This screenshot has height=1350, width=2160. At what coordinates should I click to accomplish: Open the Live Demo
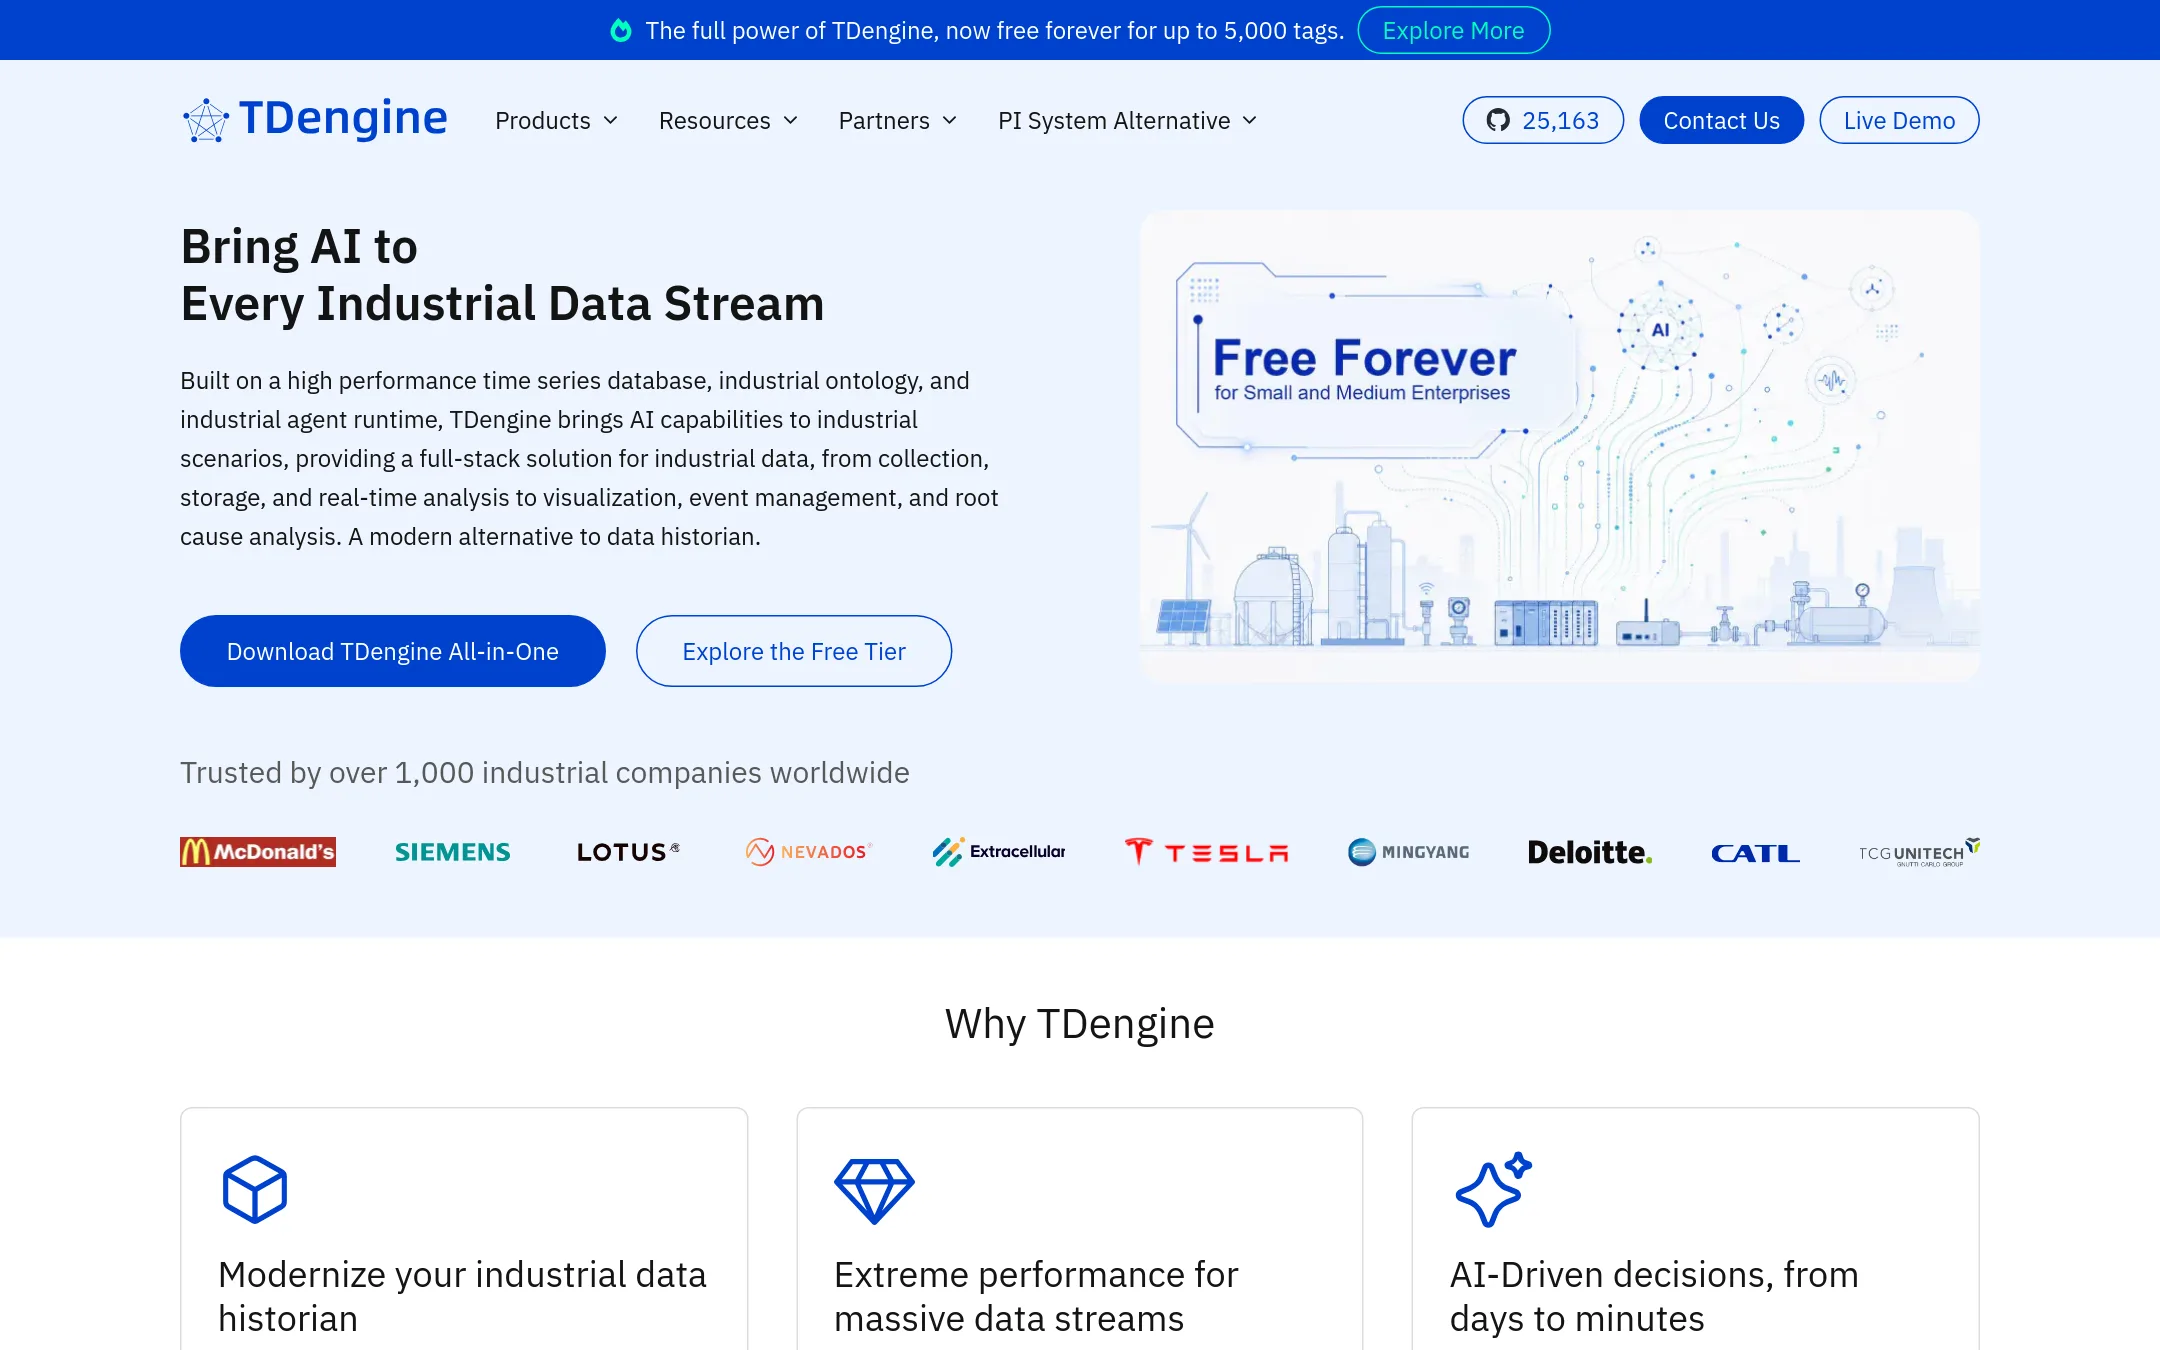pyautogui.click(x=1899, y=120)
